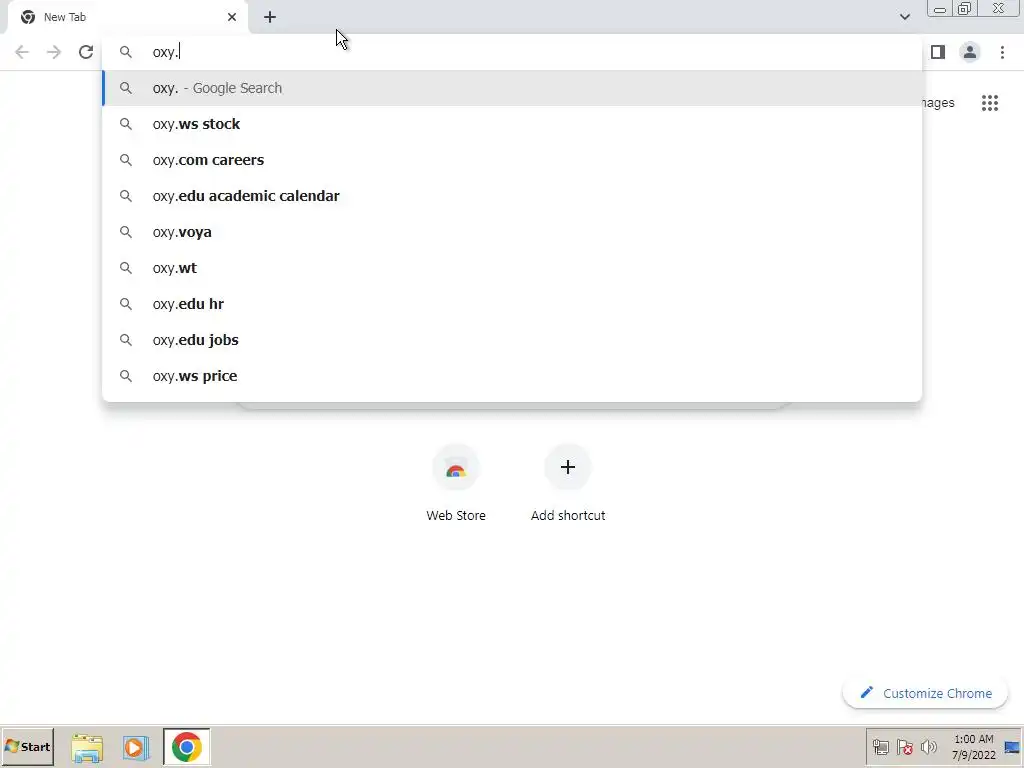Viewport: 1024px width, 768px height.
Task: Close the New Tab tab
Action: [x=232, y=17]
